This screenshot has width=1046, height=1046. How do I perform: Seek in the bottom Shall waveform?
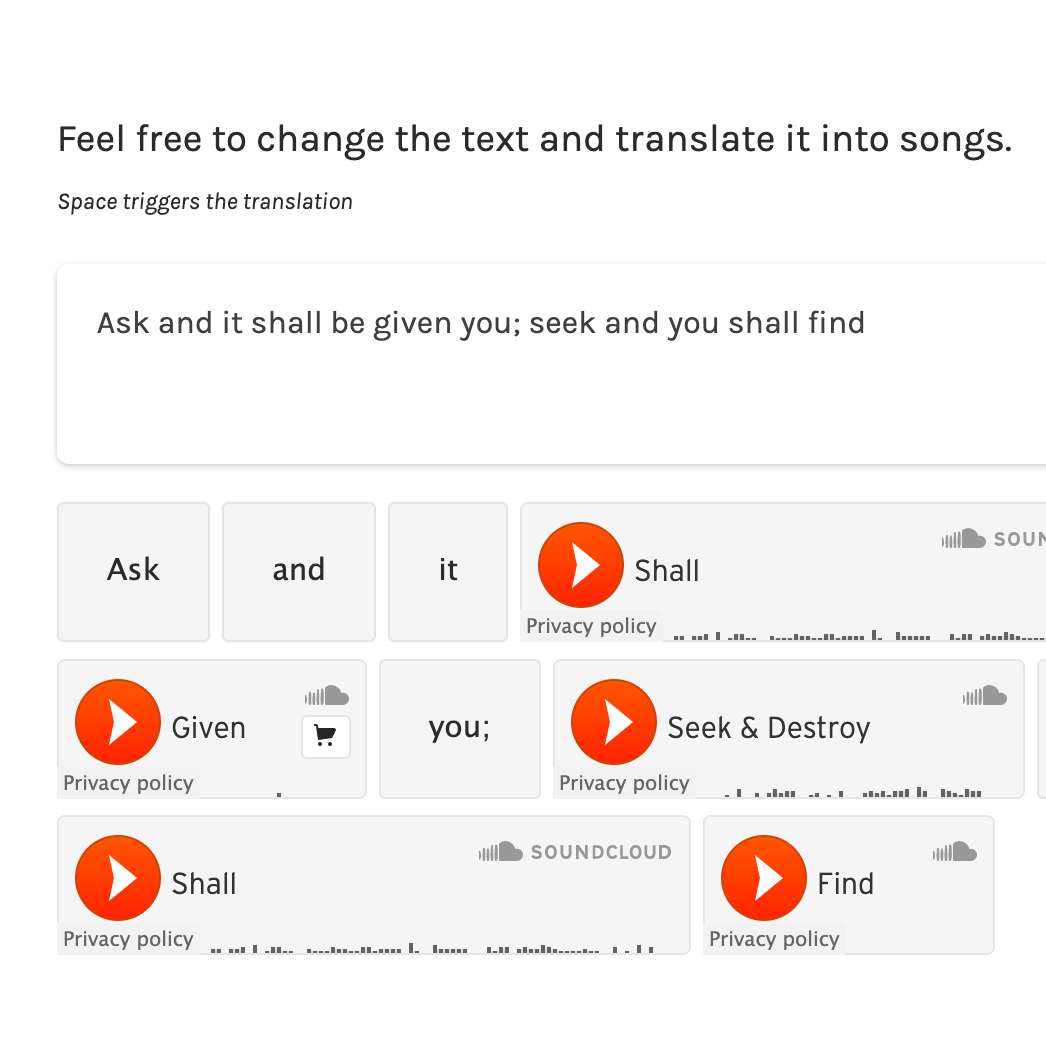[x=430, y=945]
